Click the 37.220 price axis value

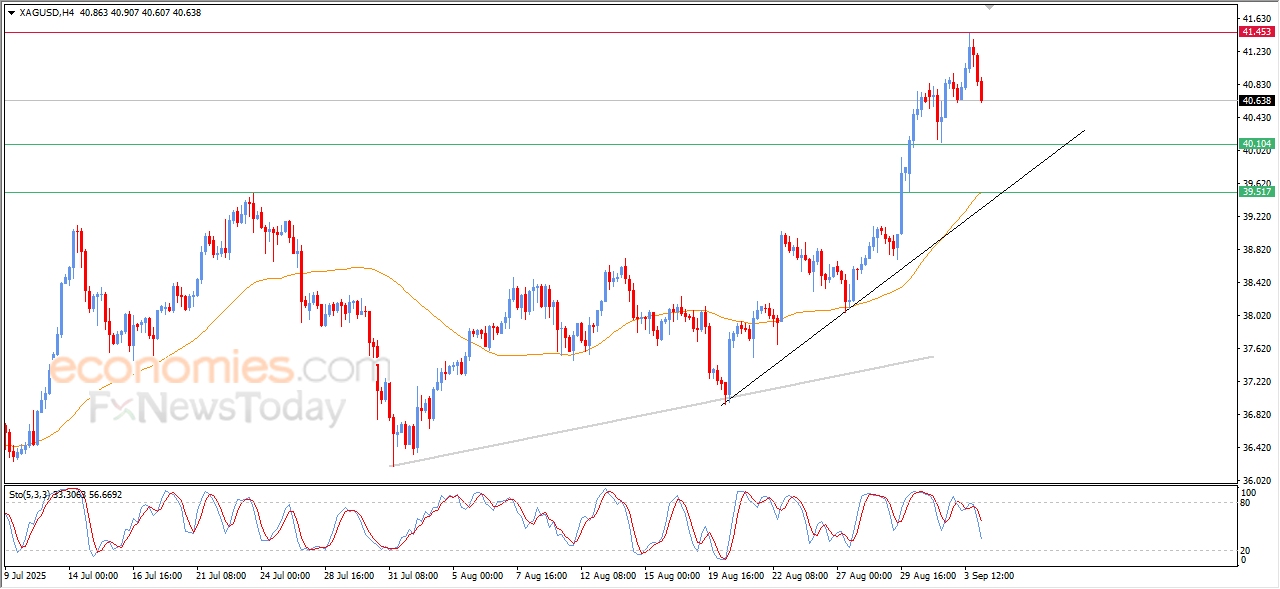(1256, 382)
